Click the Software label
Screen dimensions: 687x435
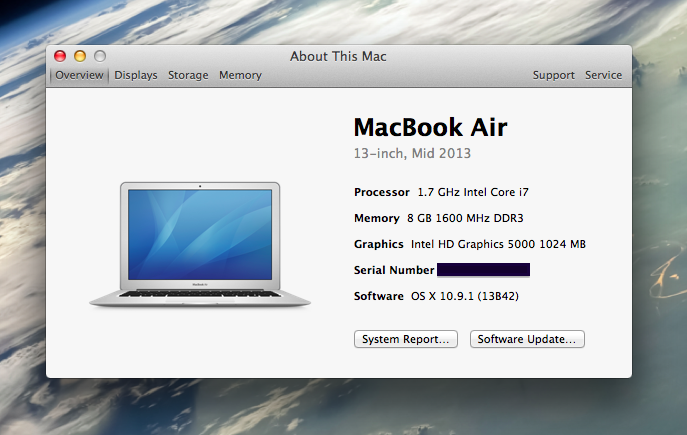(x=379, y=296)
